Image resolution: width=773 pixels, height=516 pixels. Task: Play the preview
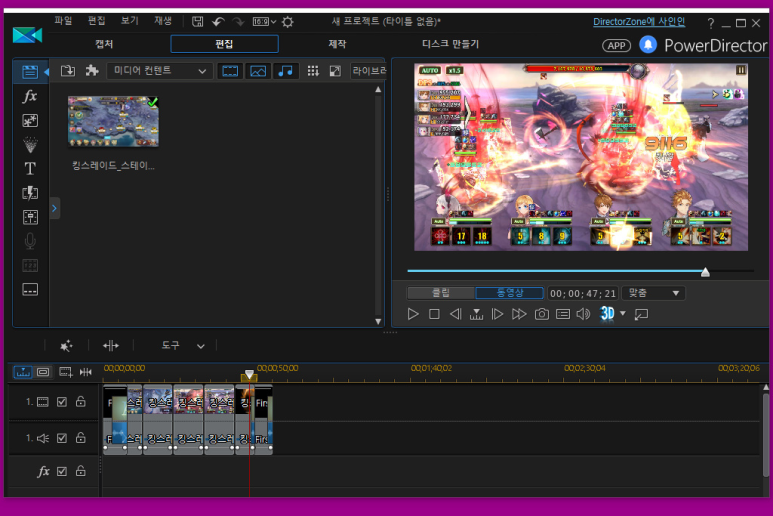413,314
